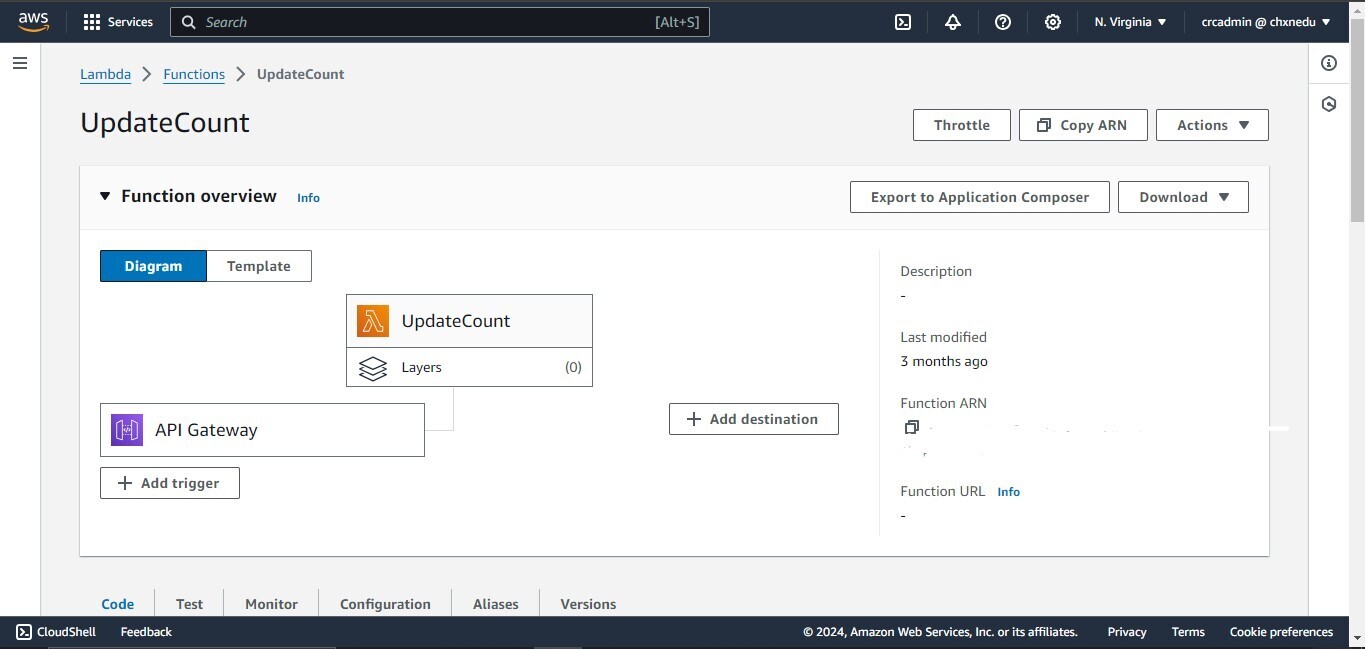Open the Monitor tab
The width and height of the screenshot is (1365, 649).
pyautogui.click(x=271, y=604)
